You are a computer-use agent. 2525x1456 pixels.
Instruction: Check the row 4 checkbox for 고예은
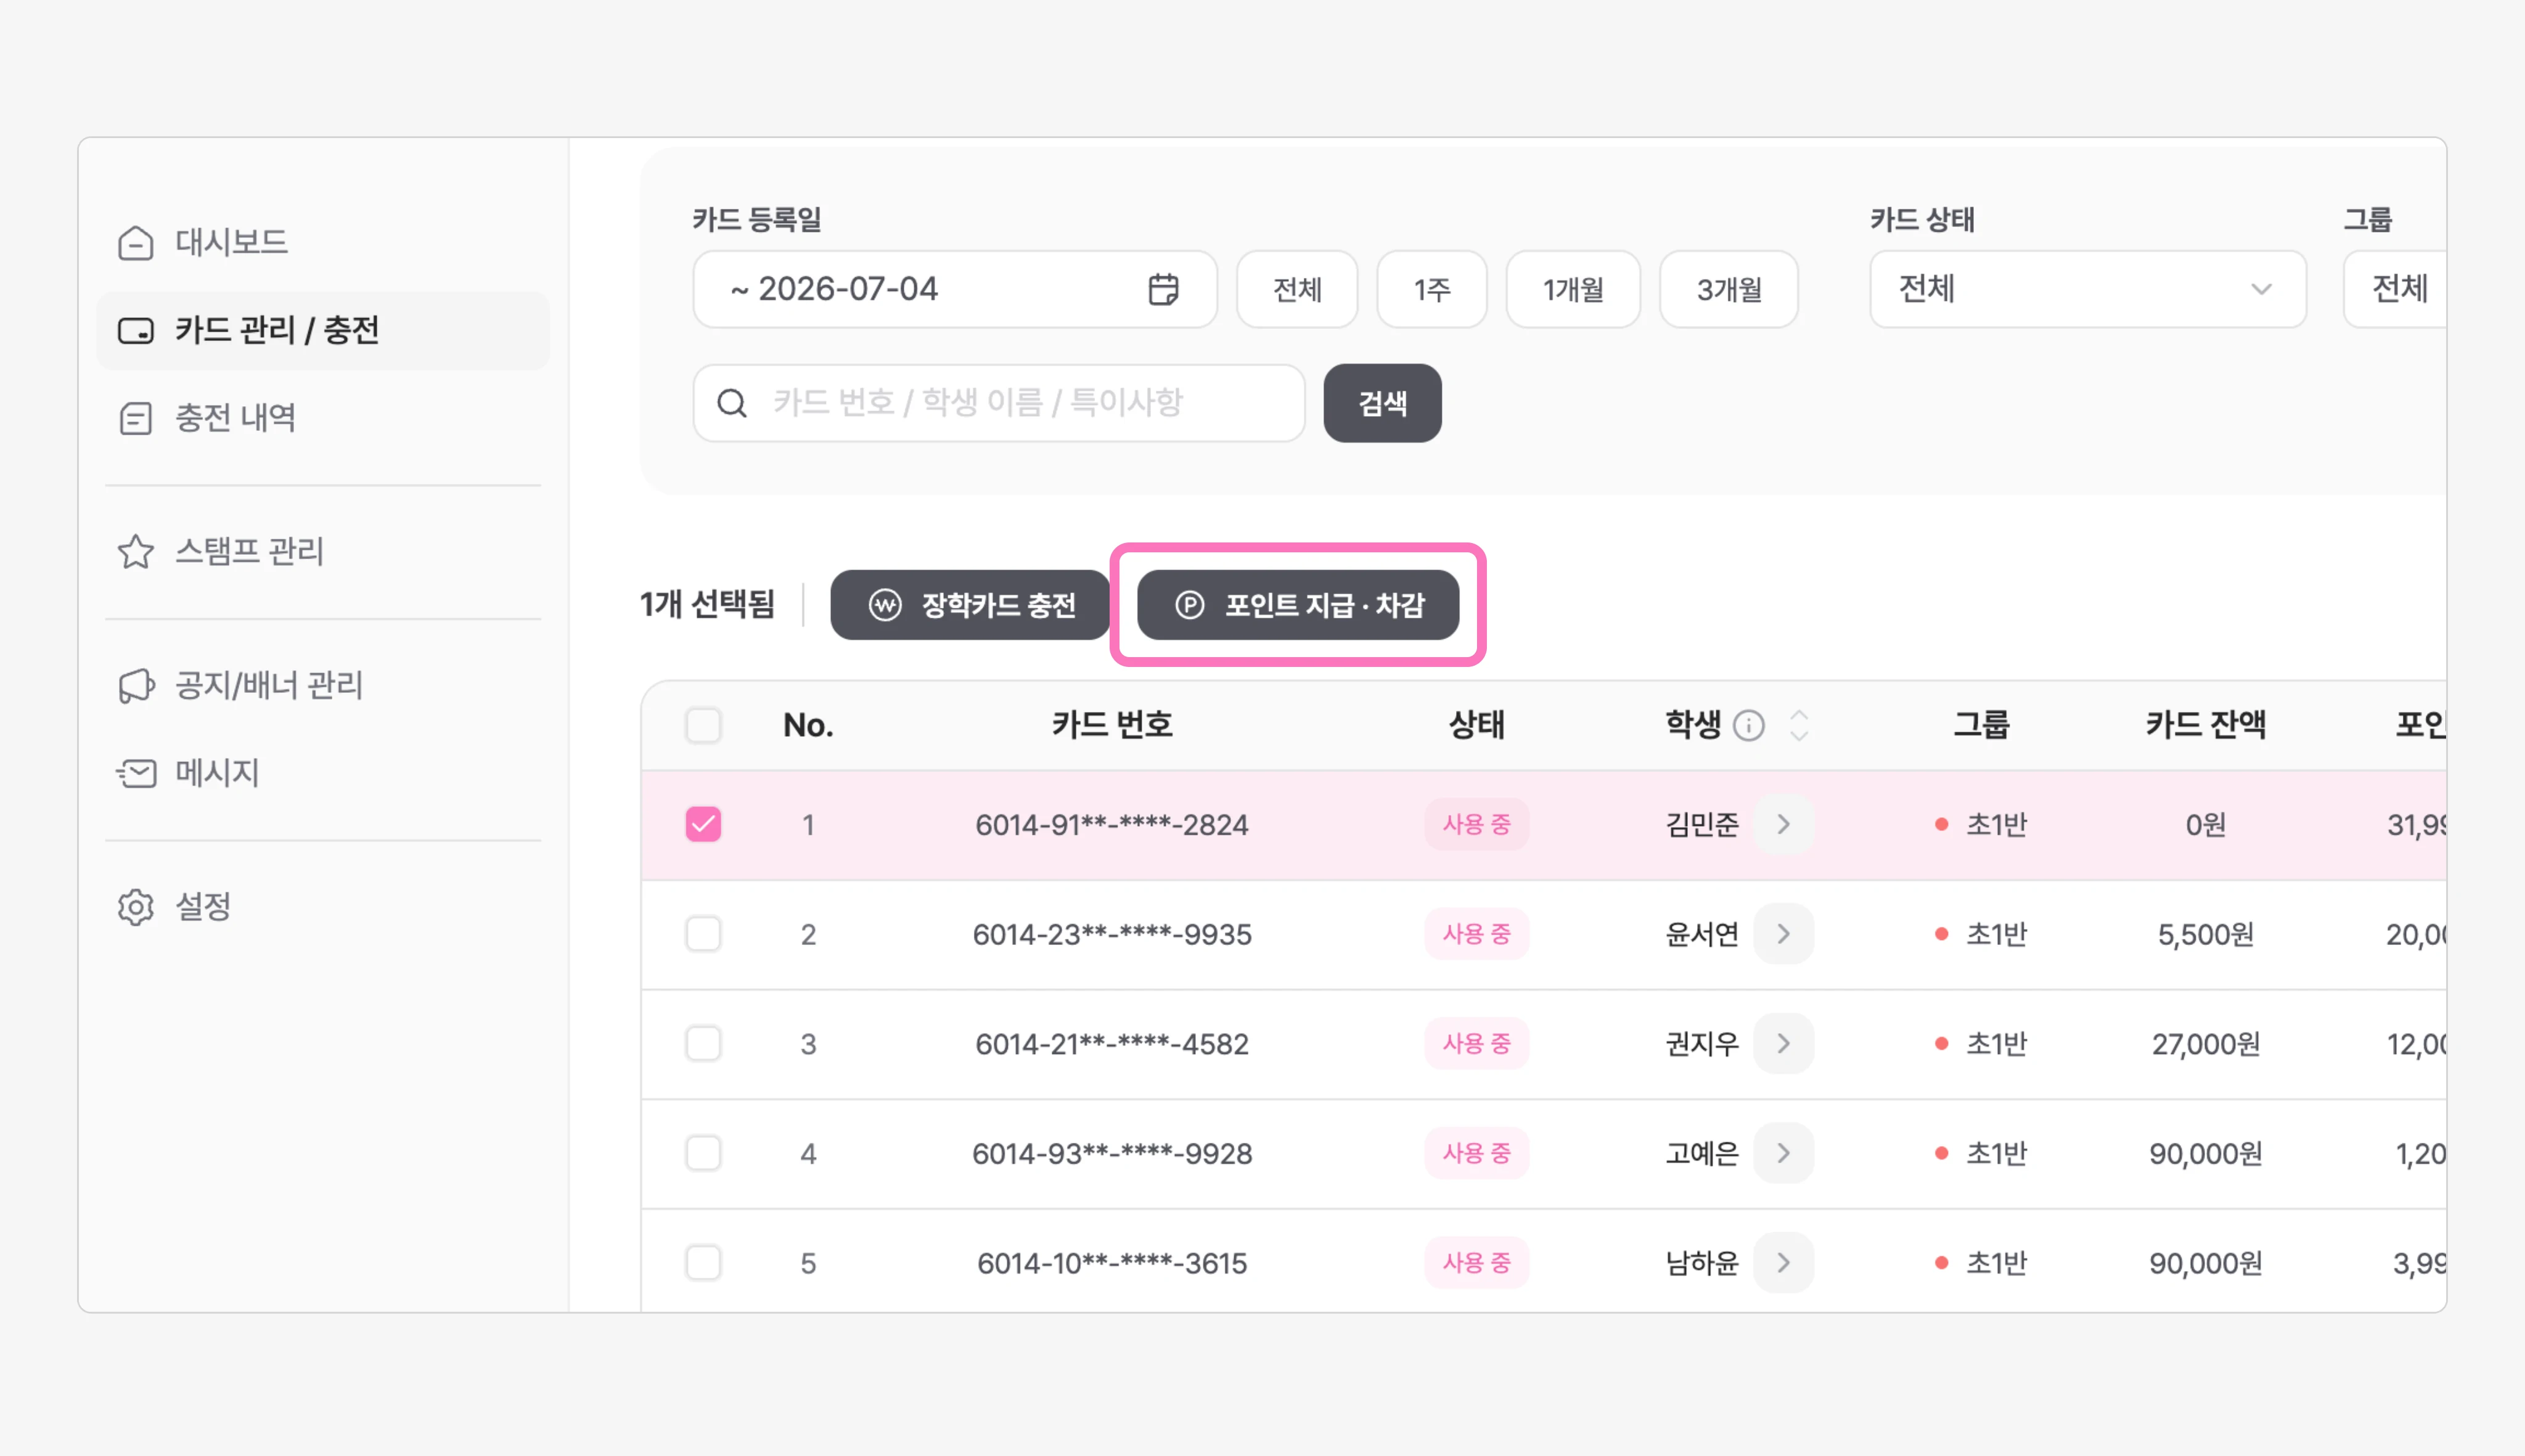pos(703,1153)
